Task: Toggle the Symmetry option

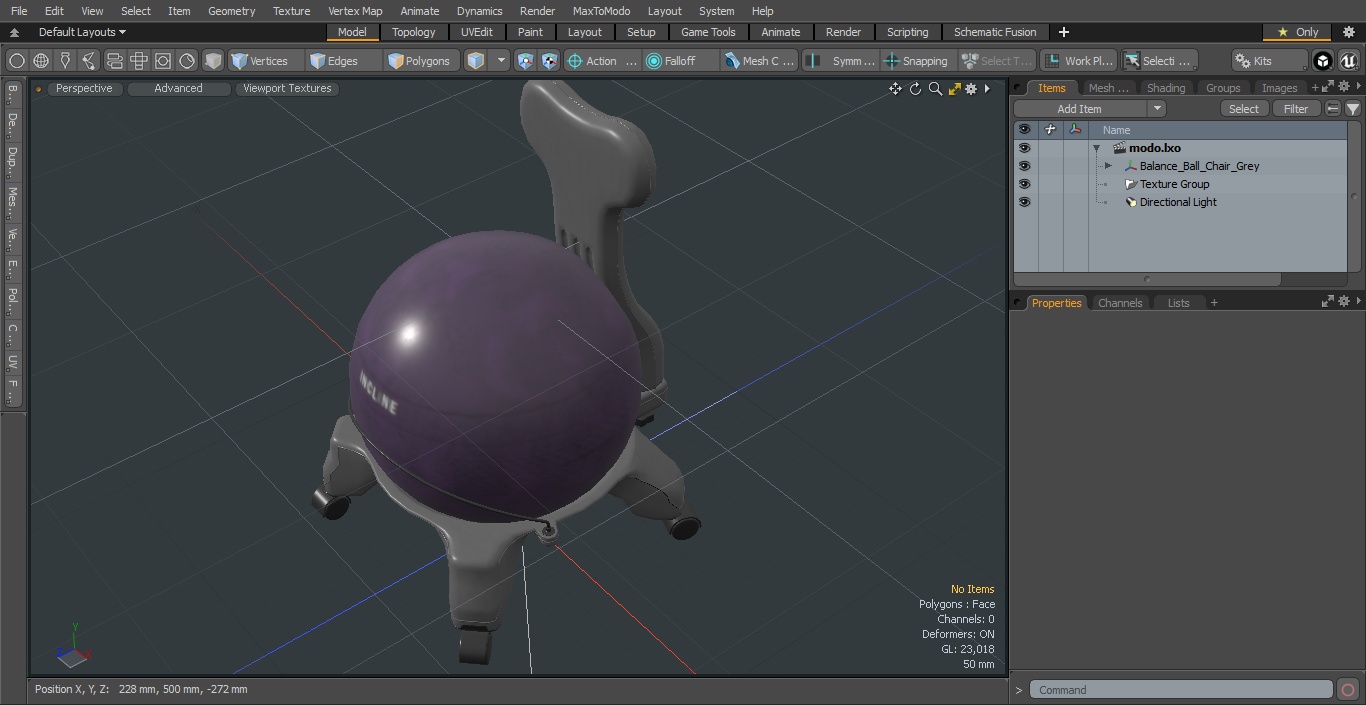Action: click(841, 61)
